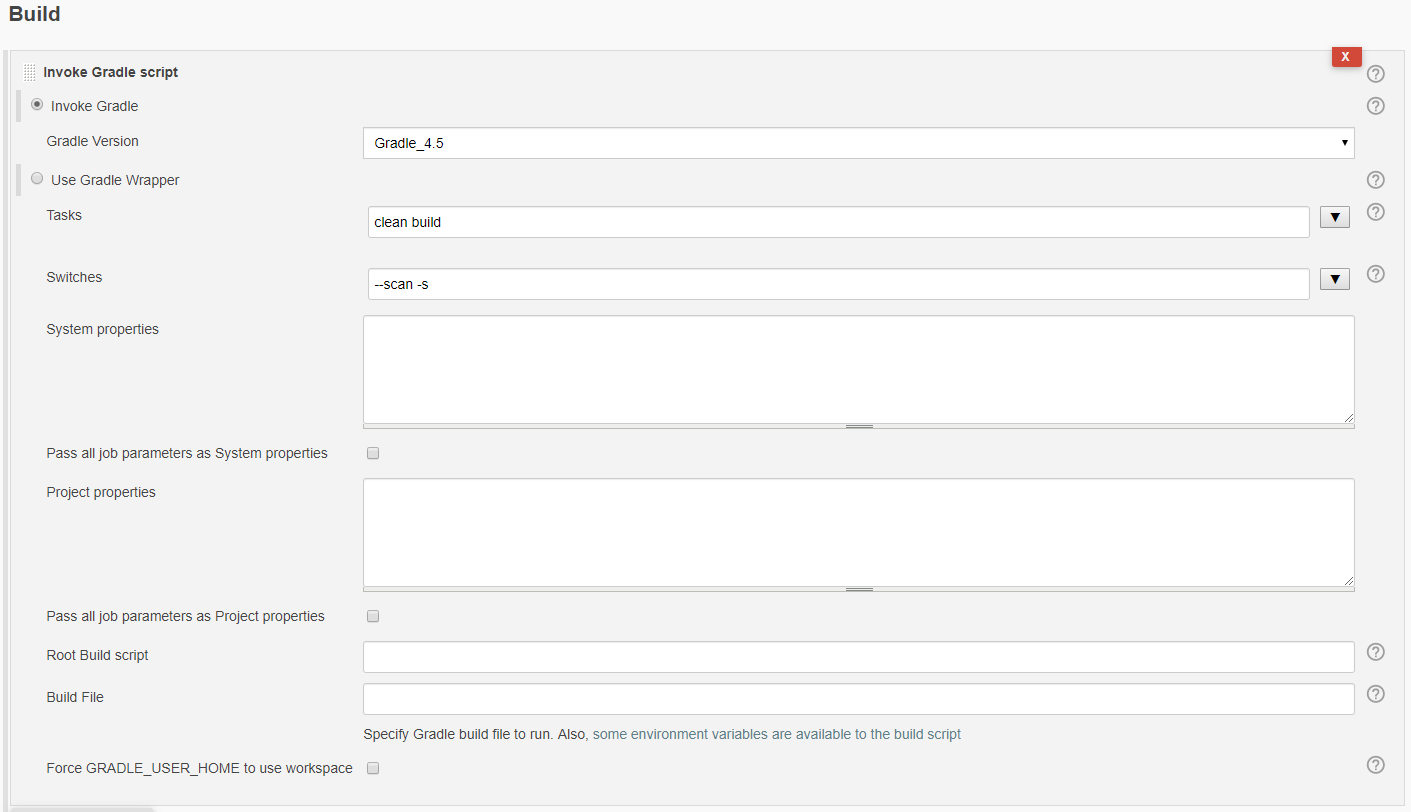Enable Pass all job parameters as Project properties
This screenshot has height=812, width=1411.
click(x=373, y=616)
